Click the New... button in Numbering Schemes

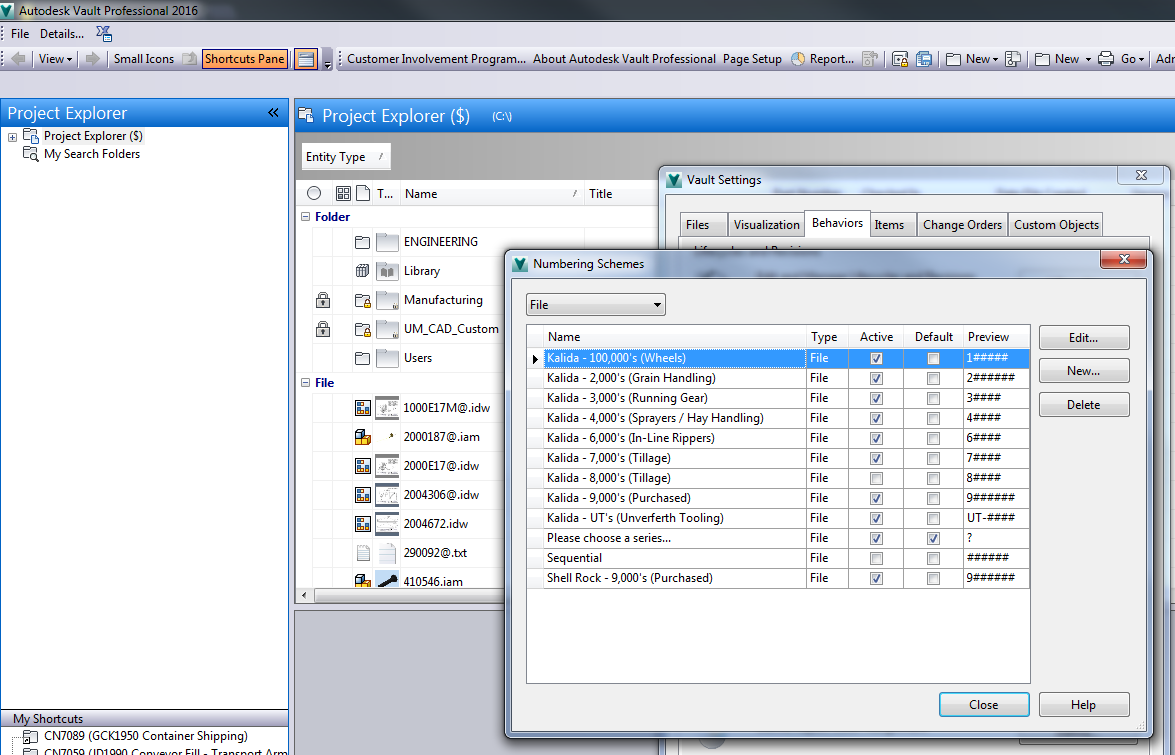[x=1084, y=370]
